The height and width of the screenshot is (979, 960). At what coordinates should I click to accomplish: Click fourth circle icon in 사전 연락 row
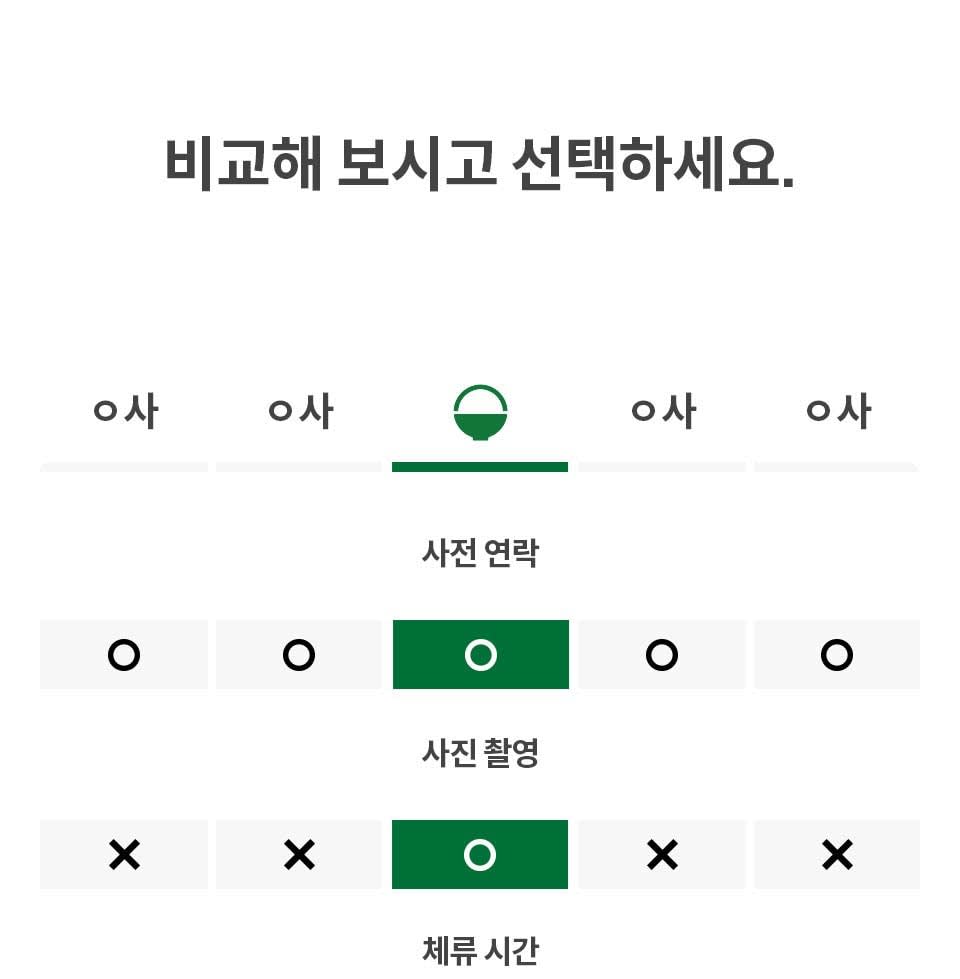click(x=662, y=655)
